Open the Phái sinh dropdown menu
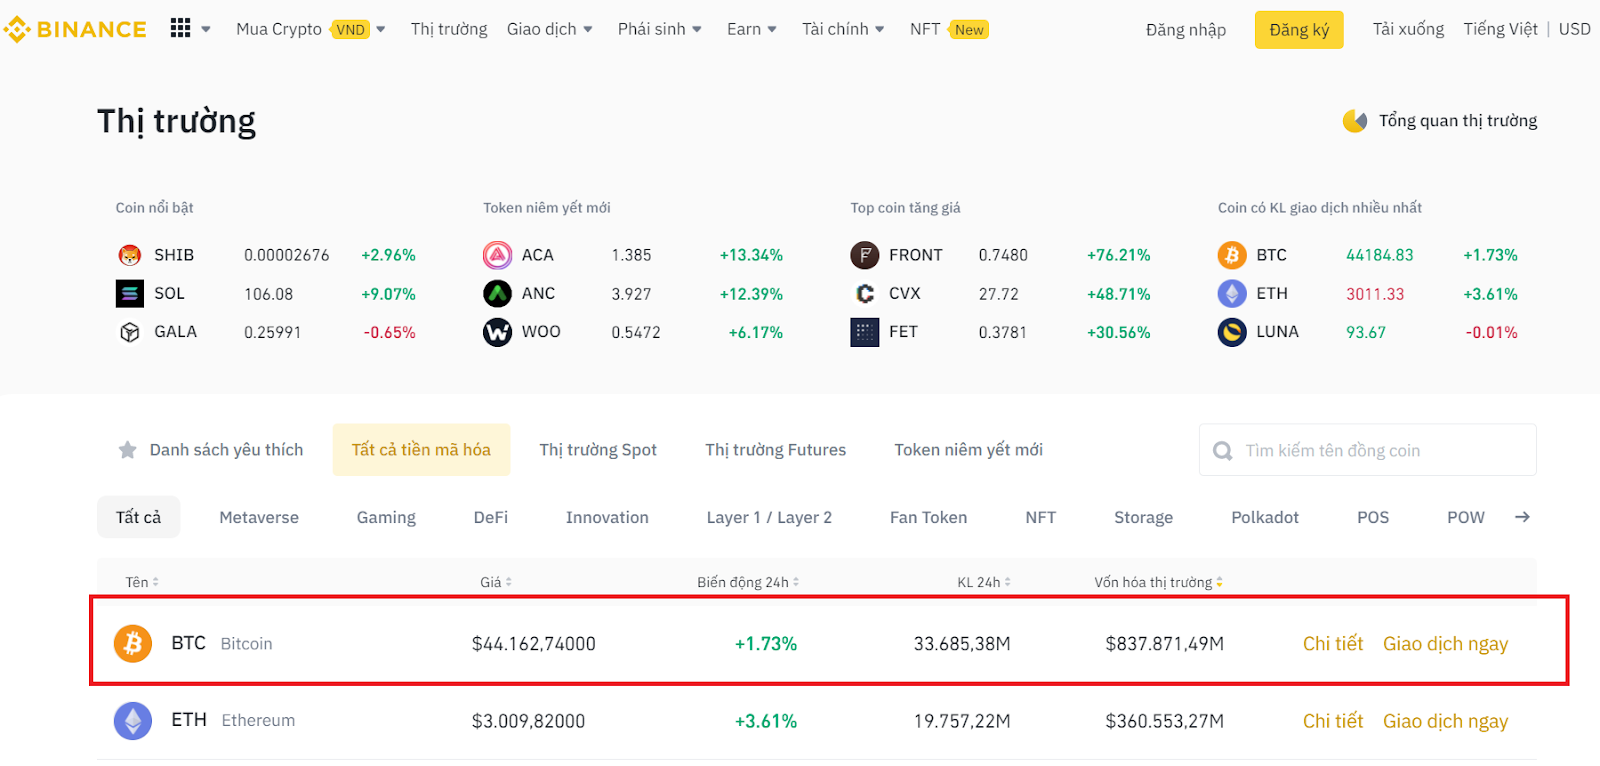 click(x=660, y=29)
